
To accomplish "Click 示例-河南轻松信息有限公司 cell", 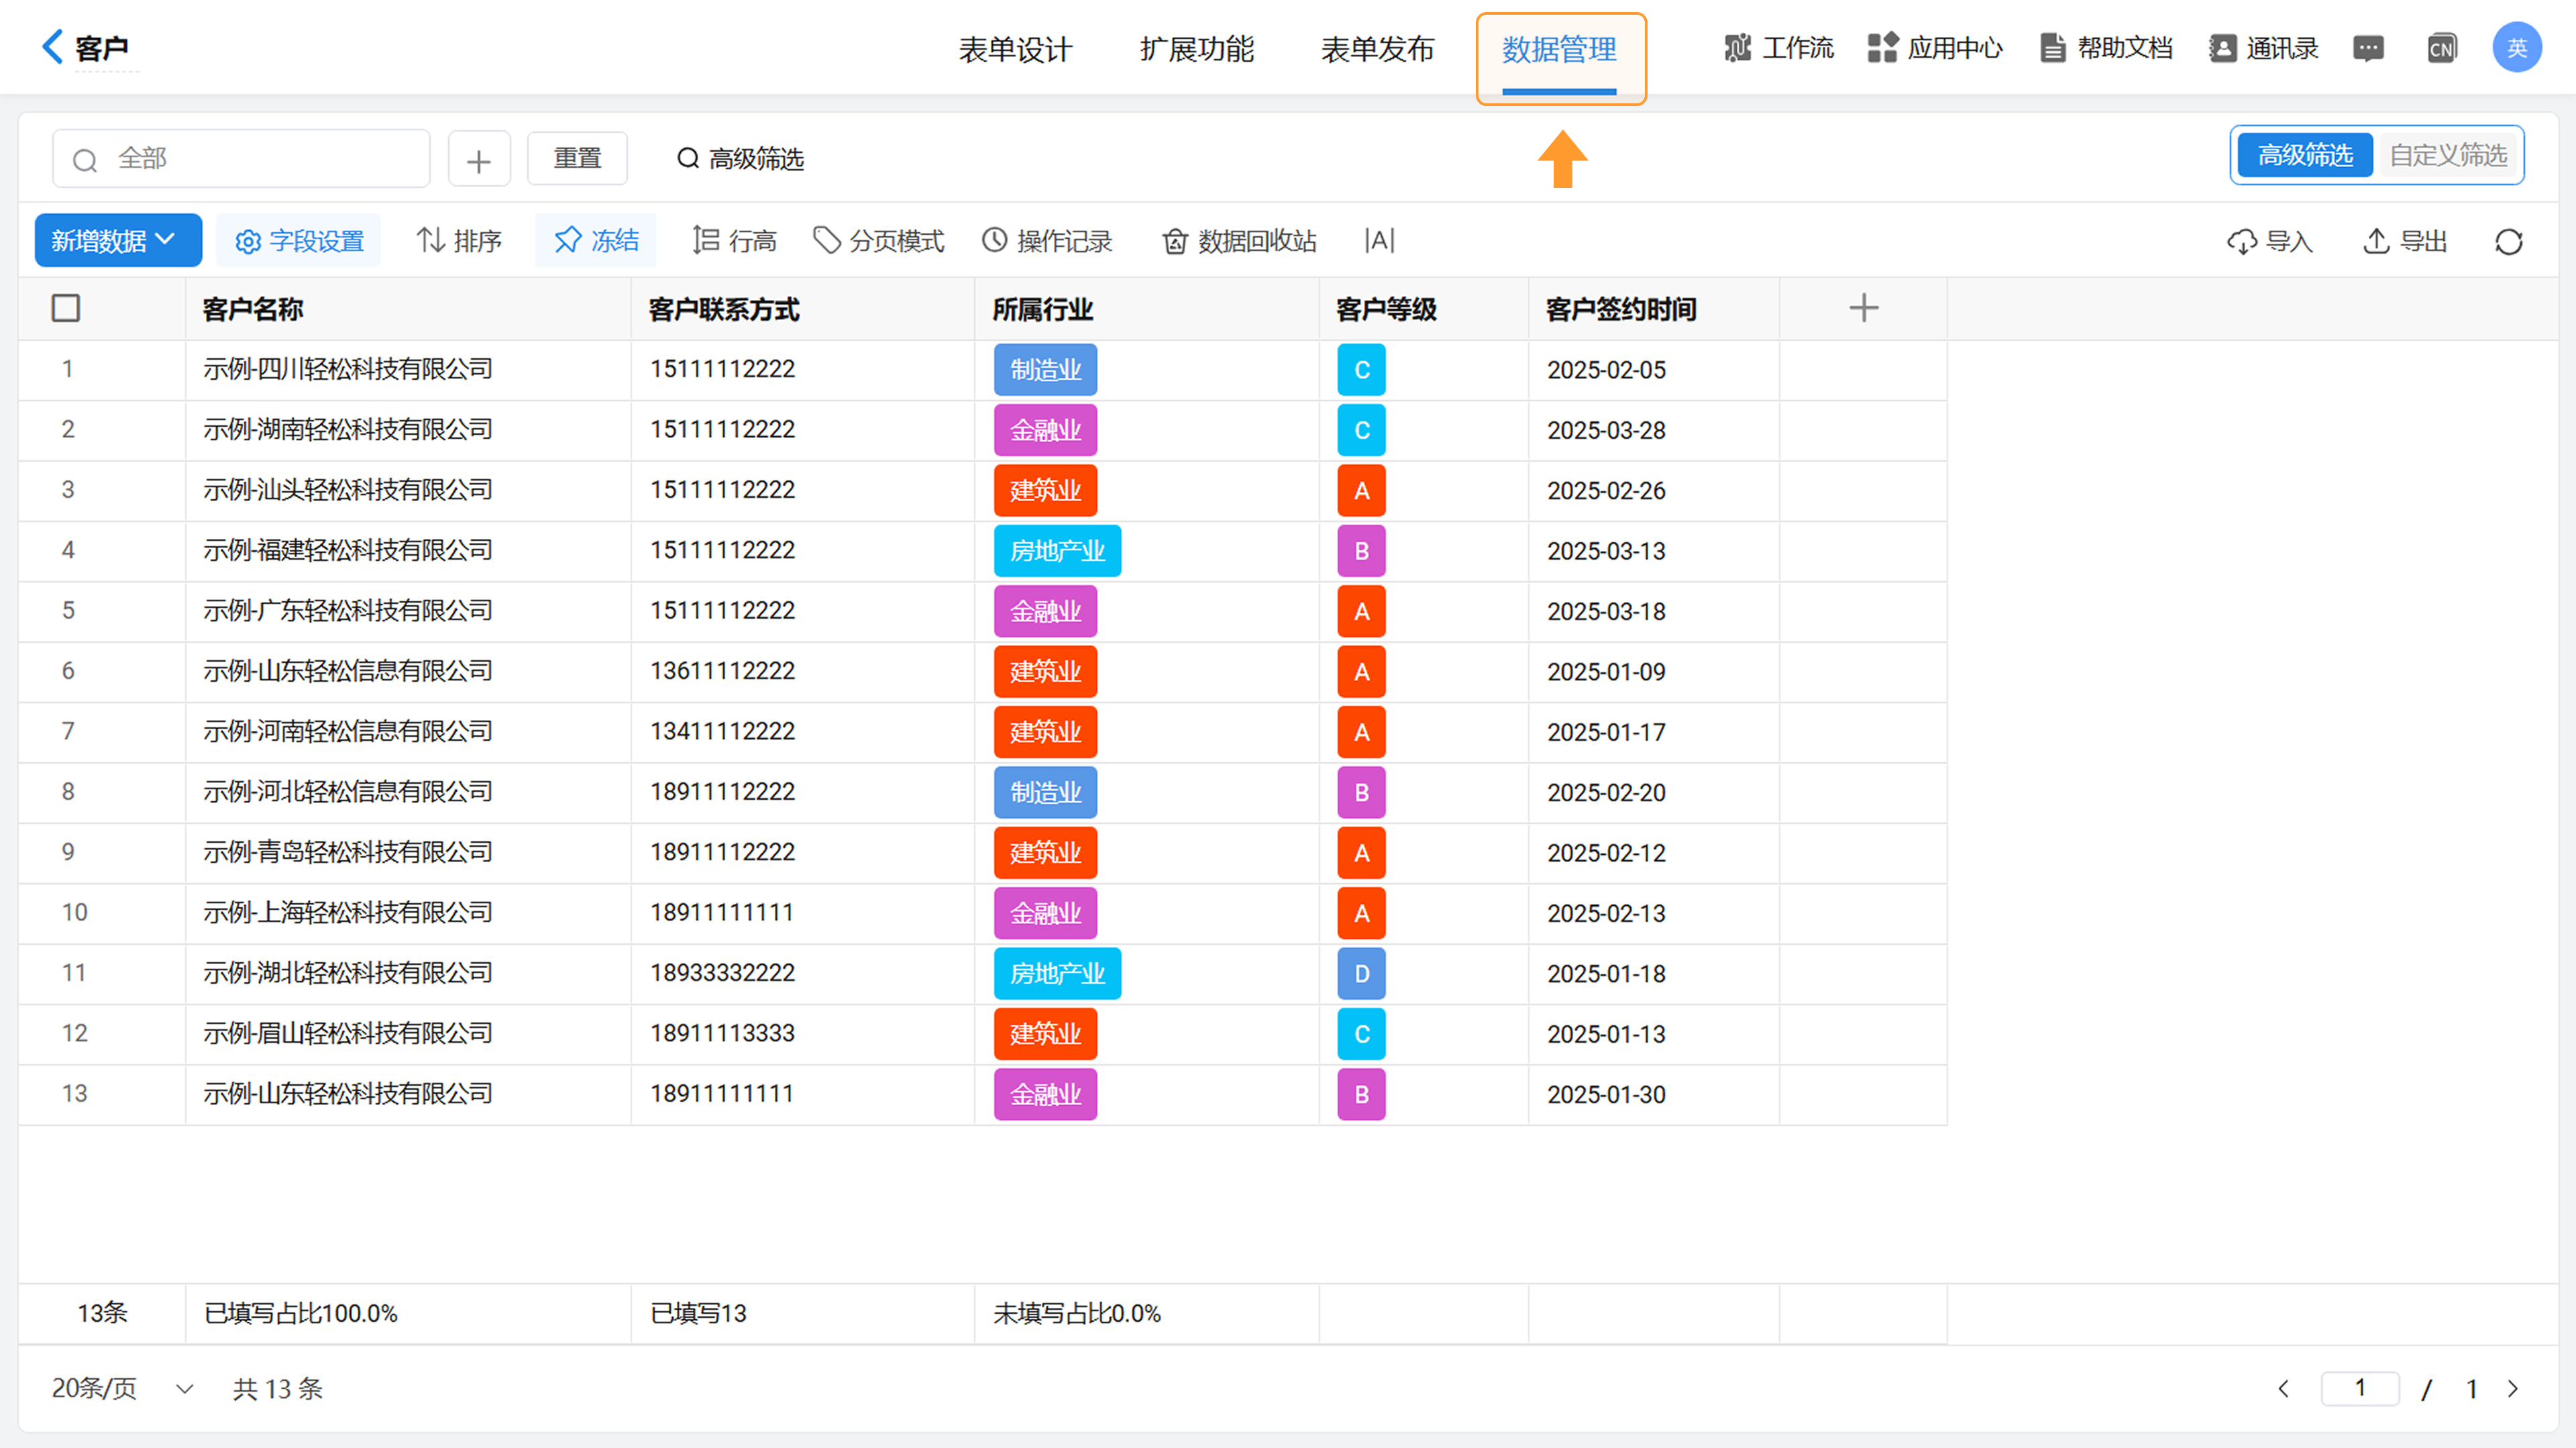I will [348, 732].
